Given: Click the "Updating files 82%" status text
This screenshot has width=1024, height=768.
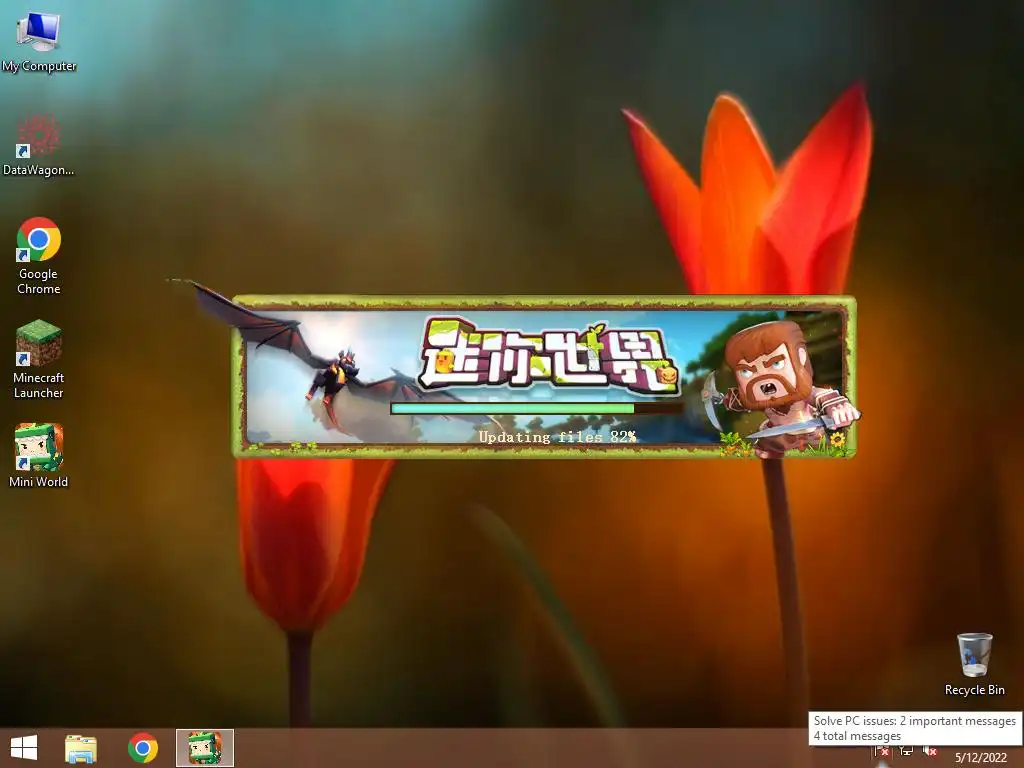Looking at the screenshot, I should pyautogui.click(x=557, y=437).
